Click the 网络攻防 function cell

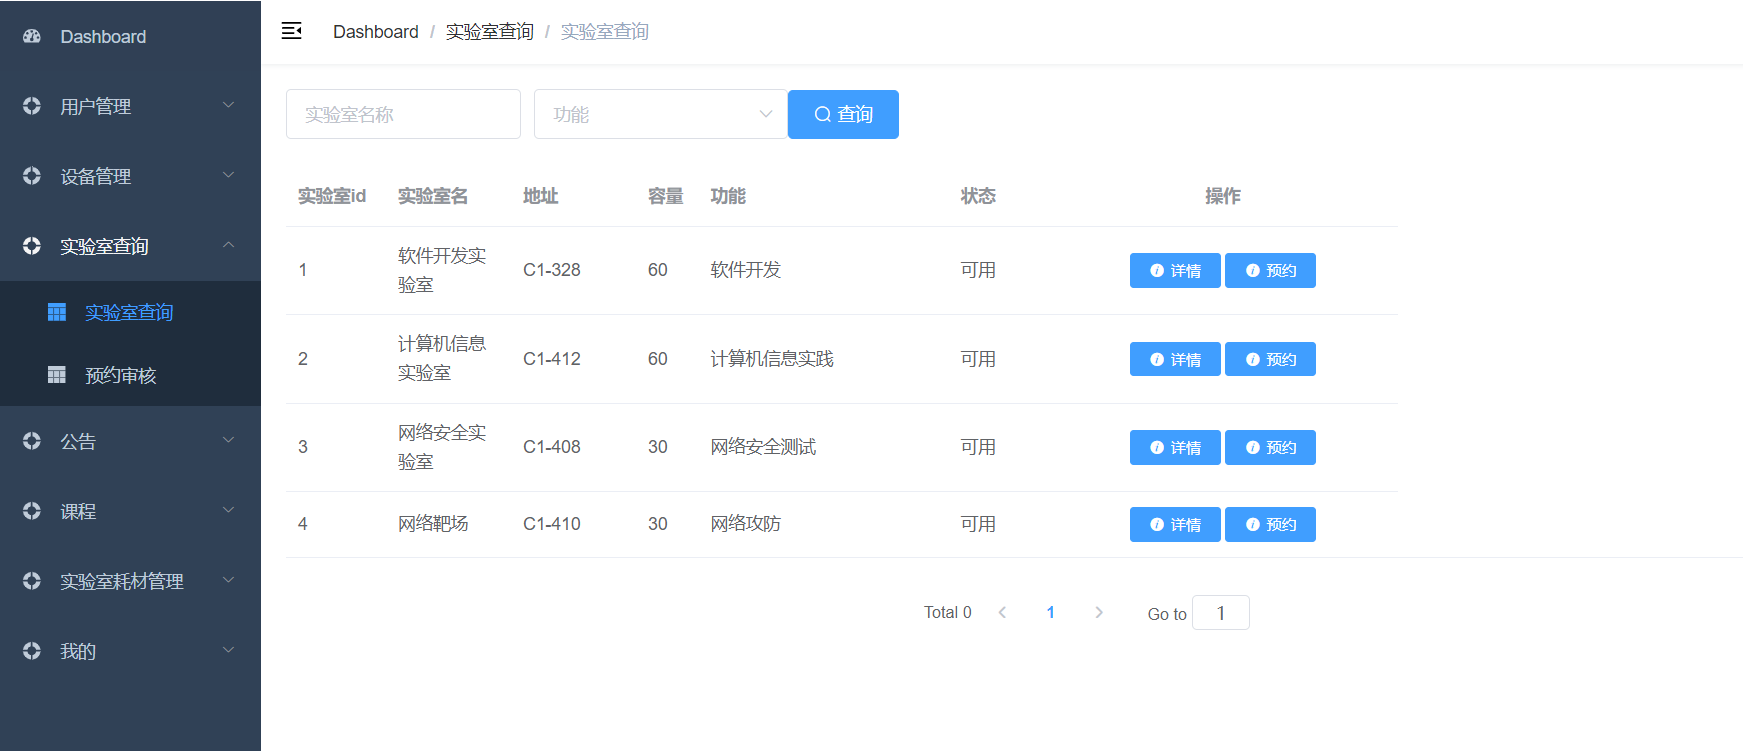[746, 524]
